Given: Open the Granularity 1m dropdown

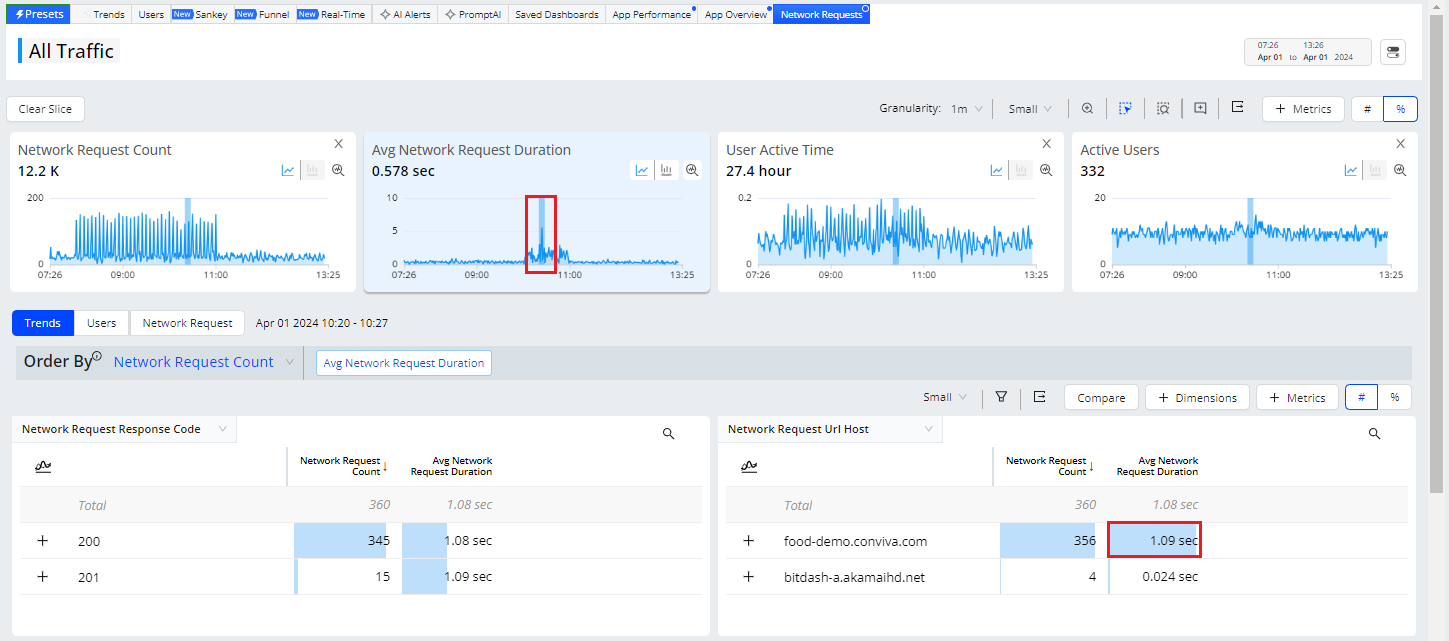Looking at the screenshot, I should [967, 109].
